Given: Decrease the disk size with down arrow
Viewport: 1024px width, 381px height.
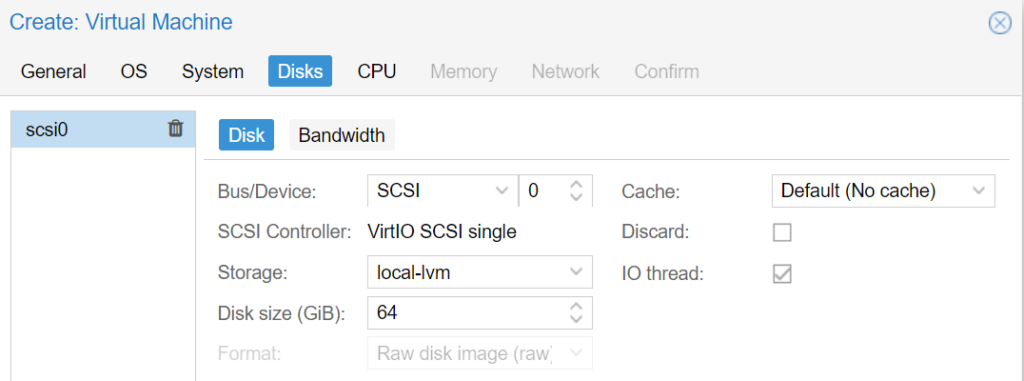Looking at the screenshot, I should 576,319.
